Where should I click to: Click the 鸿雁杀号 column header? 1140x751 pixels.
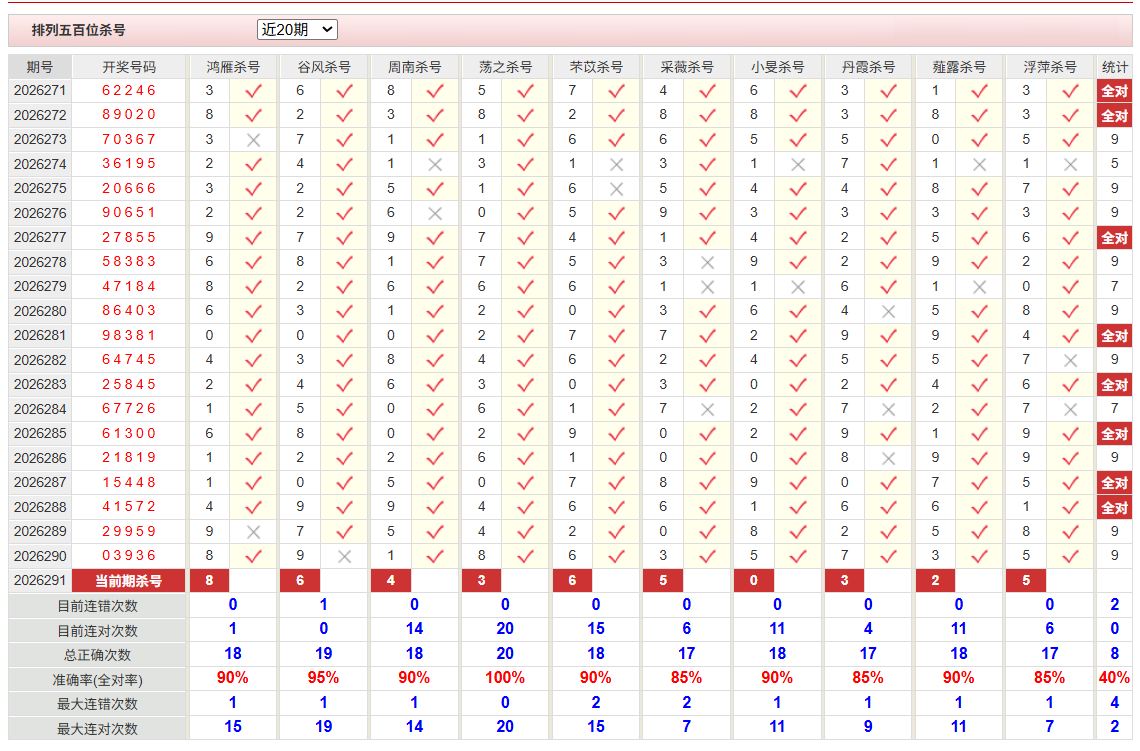[x=233, y=67]
